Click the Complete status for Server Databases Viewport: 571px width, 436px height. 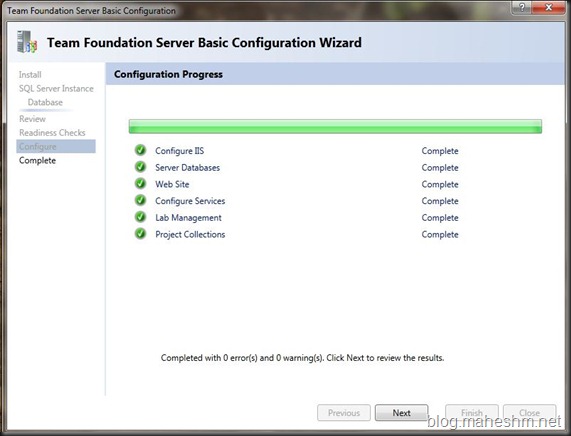[440, 168]
